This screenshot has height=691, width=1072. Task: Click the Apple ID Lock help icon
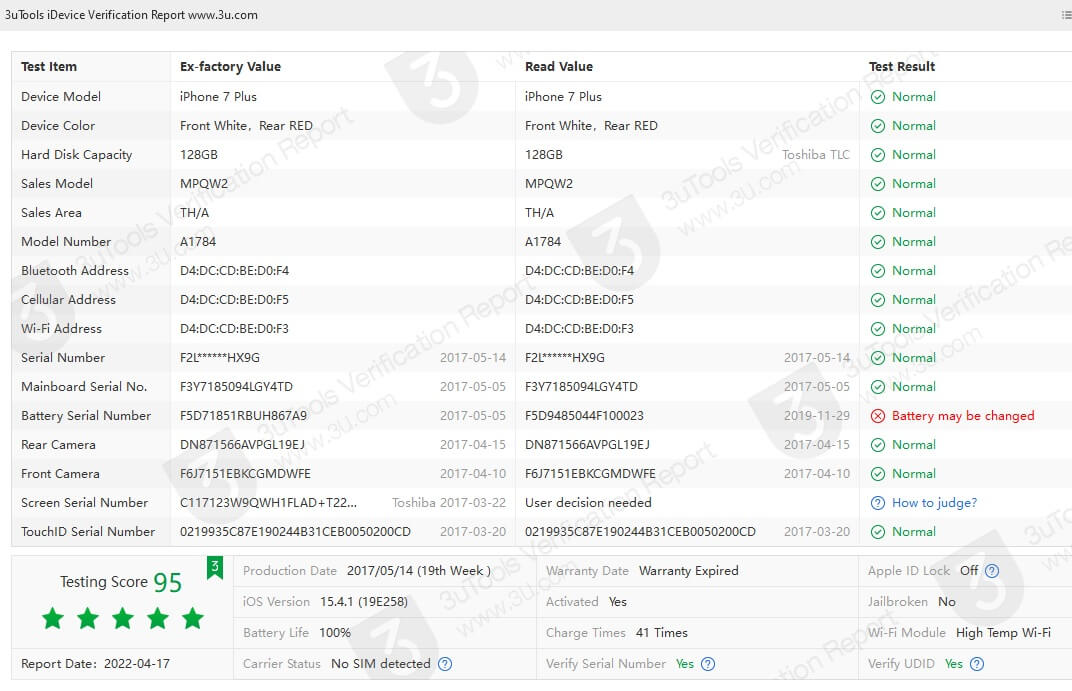[x=992, y=571]
